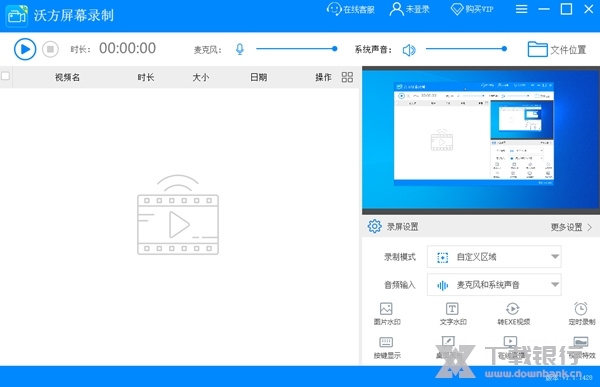Image resolution: width=600 pixels, height=387 pixels.
Task: Close the 沃方屏幕录制 window
Action: pyautogui.click(x=589, y=9)
